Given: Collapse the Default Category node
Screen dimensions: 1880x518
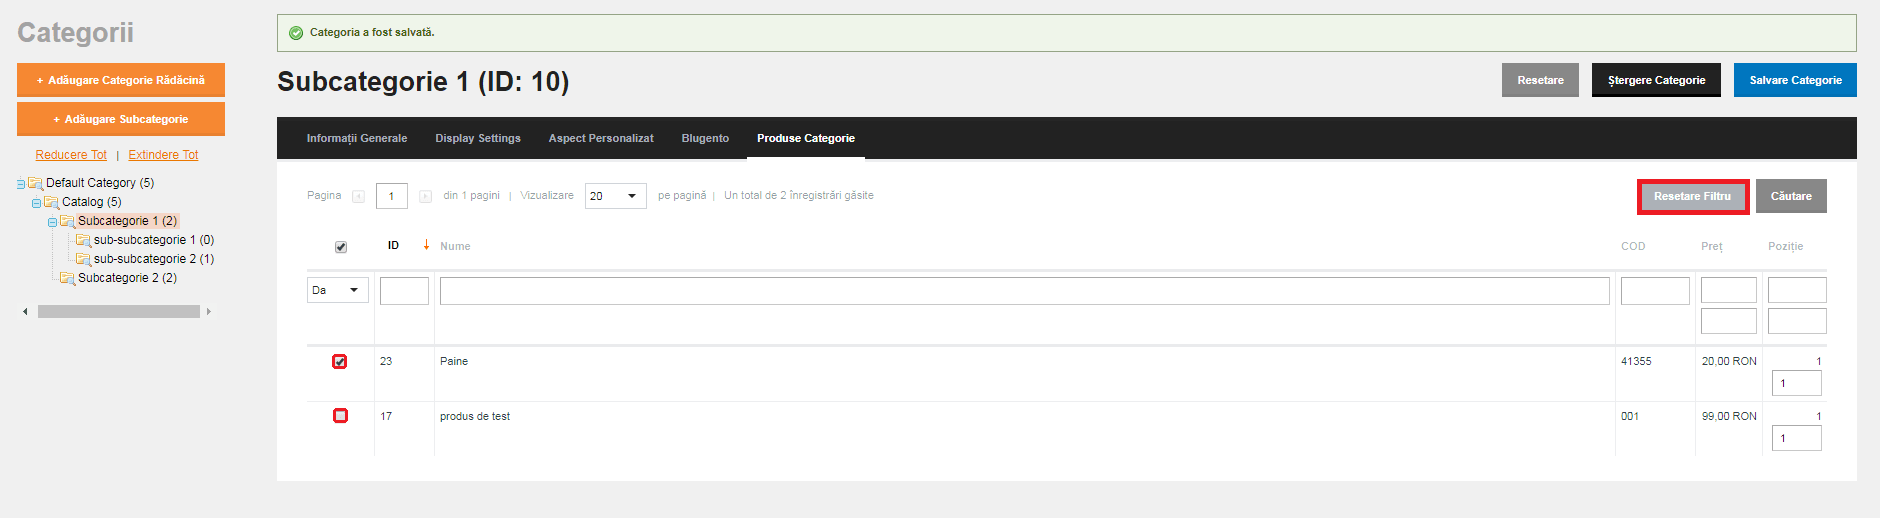Looking at the screenshot, I should coord(20,184).
